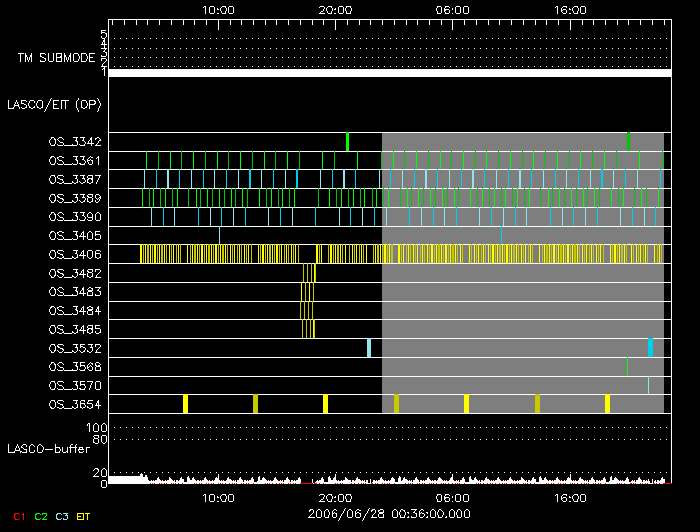Click the white TM SUBMODE bar
The width and height of the screenshot is (700, 532).
click(389, 73)
